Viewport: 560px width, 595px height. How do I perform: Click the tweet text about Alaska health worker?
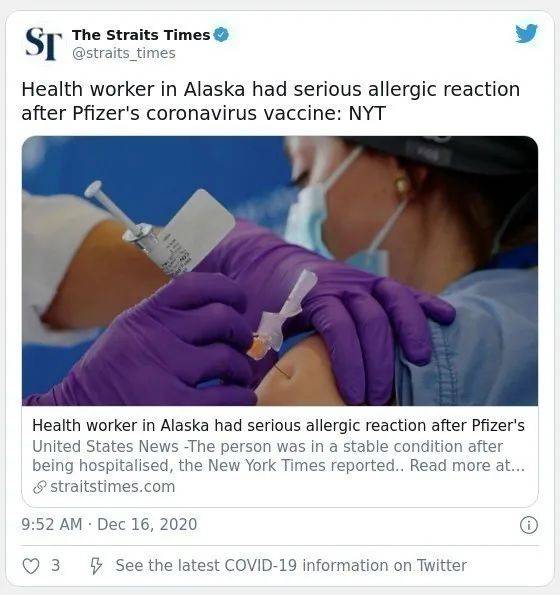(271, 101)
